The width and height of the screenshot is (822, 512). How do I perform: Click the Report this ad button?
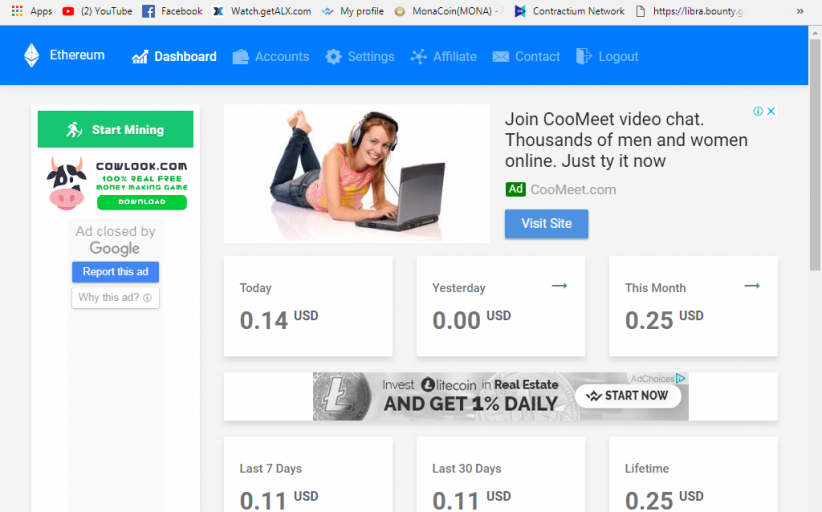point(115,272)
